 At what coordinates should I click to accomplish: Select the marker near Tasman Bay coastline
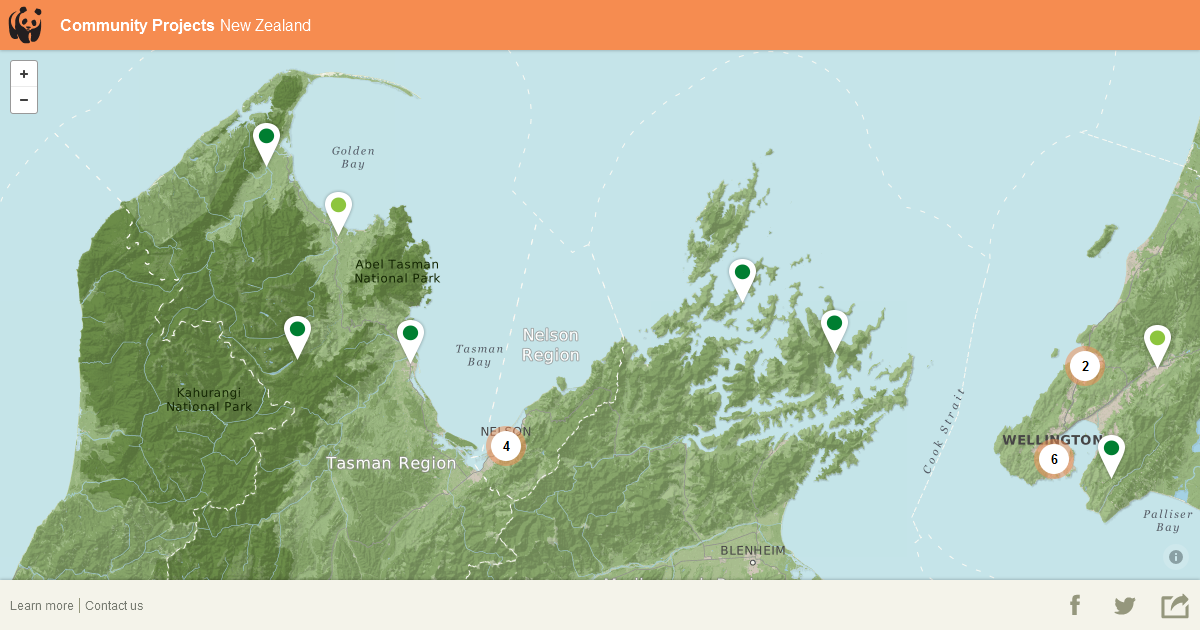click(410, 332)
